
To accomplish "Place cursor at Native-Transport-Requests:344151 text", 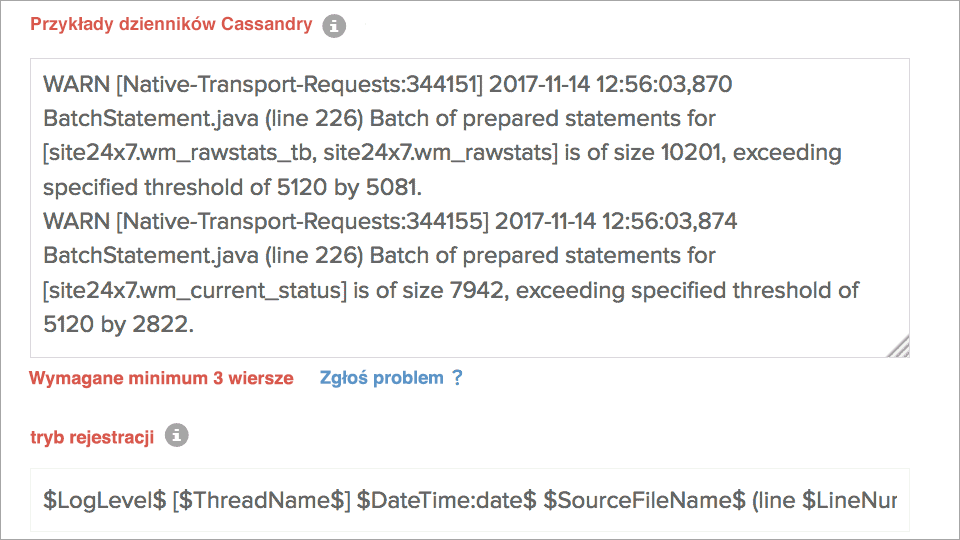I will pyautogui.click(x=299, y=84).
